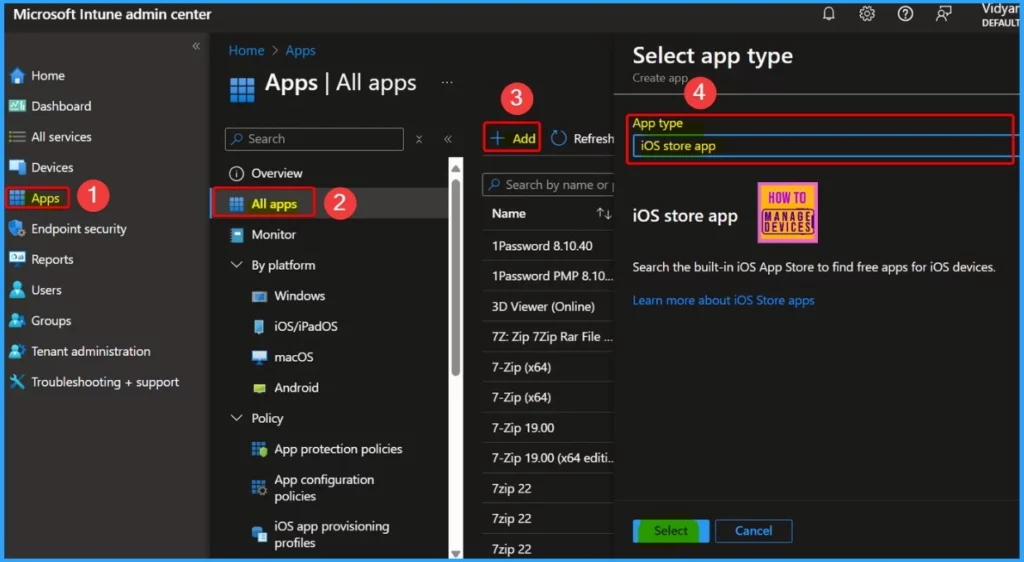Click the Android platform icon

click(259, 388)
